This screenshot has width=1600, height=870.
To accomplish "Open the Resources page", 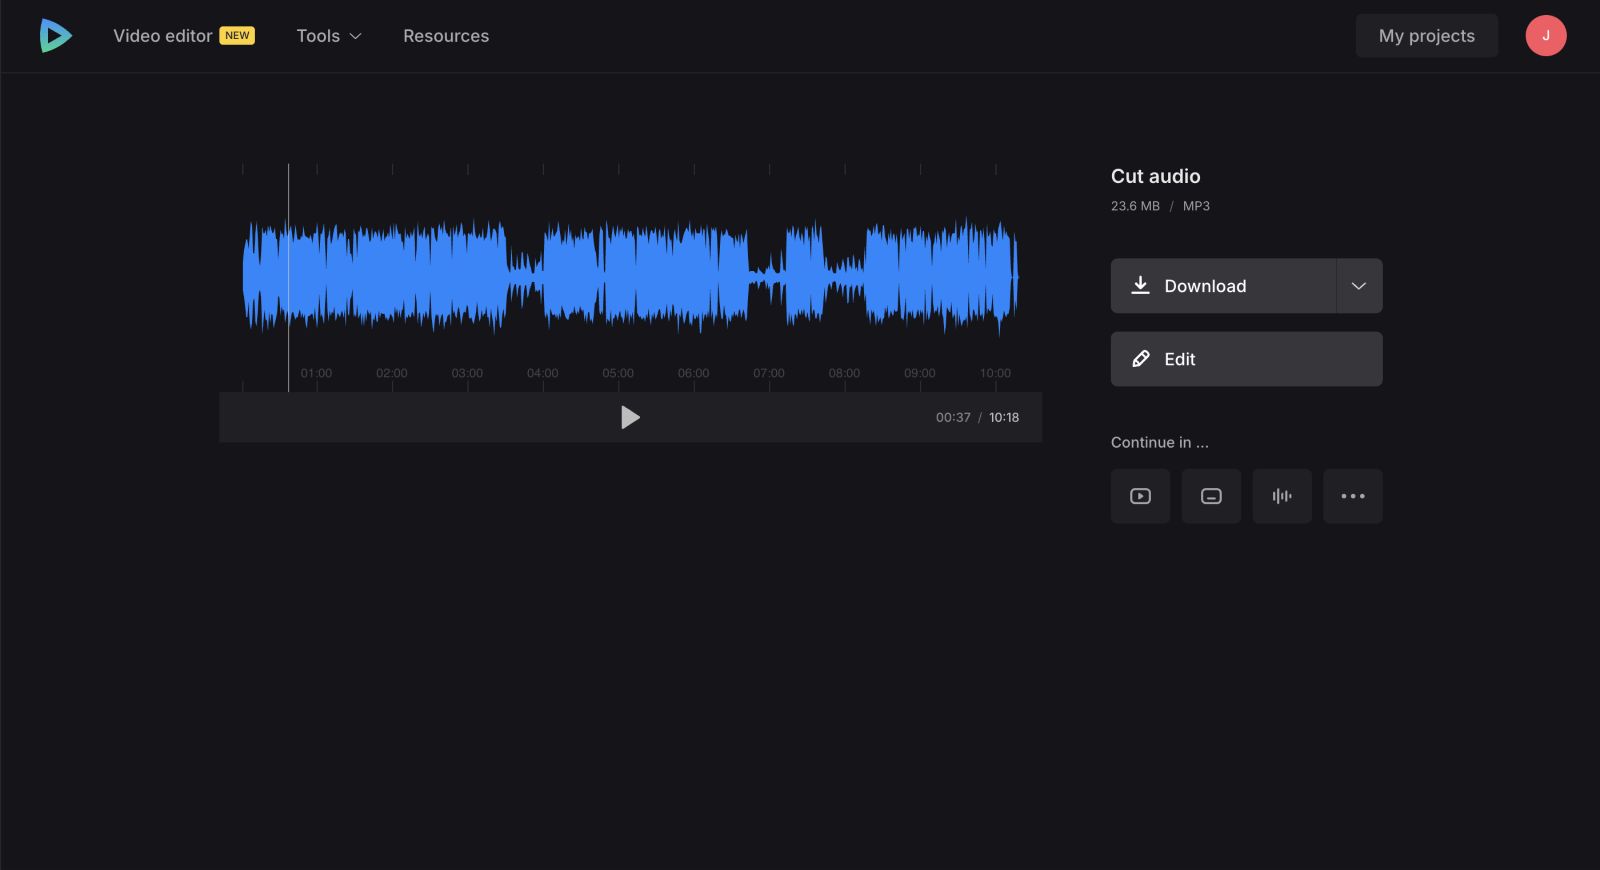I will (x=446, y=36).
